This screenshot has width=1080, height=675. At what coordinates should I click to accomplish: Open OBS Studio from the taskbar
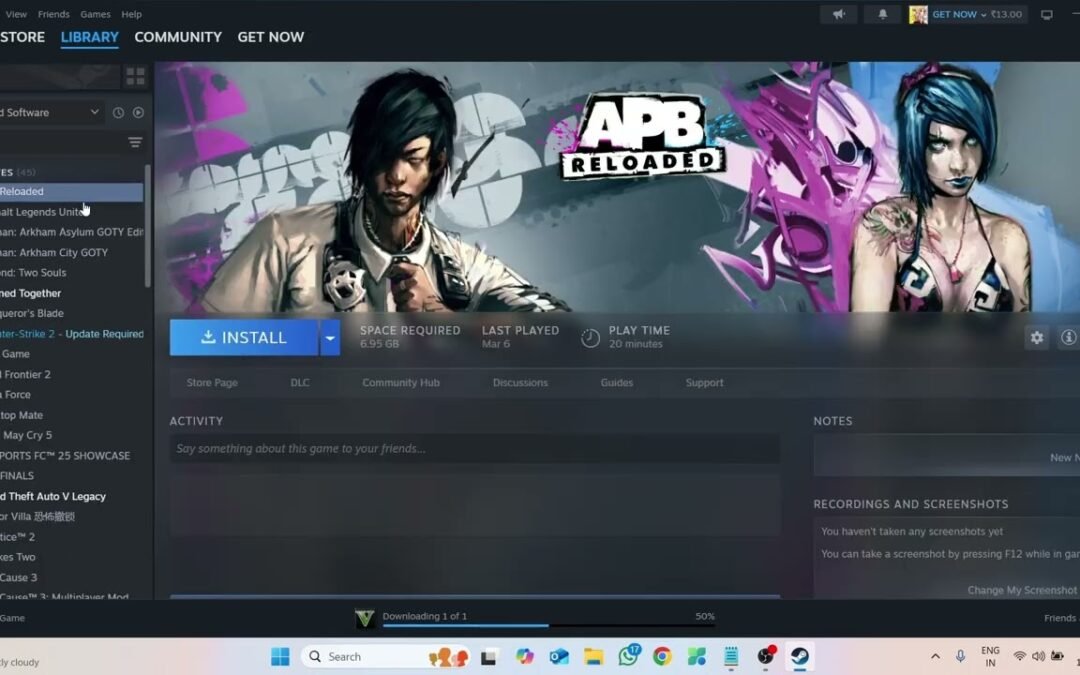tap(766, 656)
